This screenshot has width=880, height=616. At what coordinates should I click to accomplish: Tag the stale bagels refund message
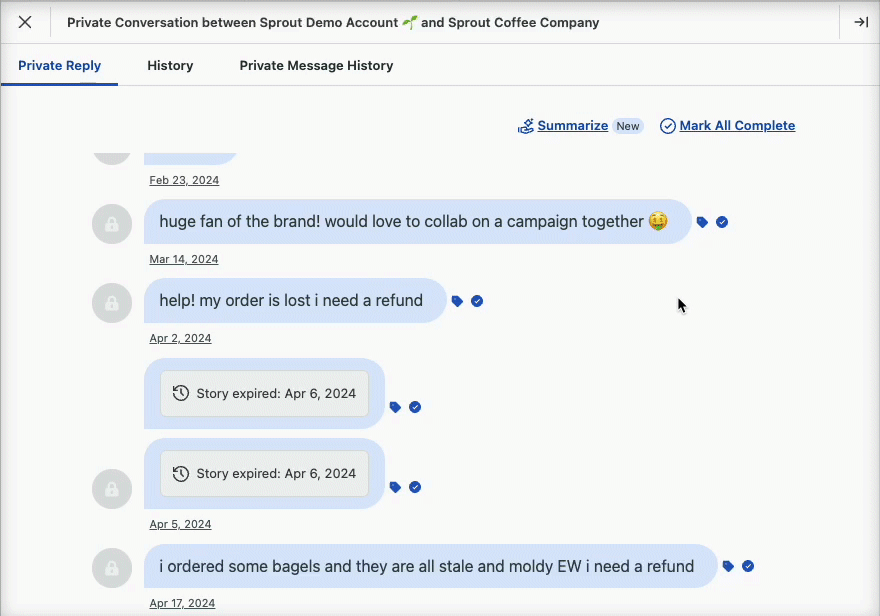pos(728,566)
